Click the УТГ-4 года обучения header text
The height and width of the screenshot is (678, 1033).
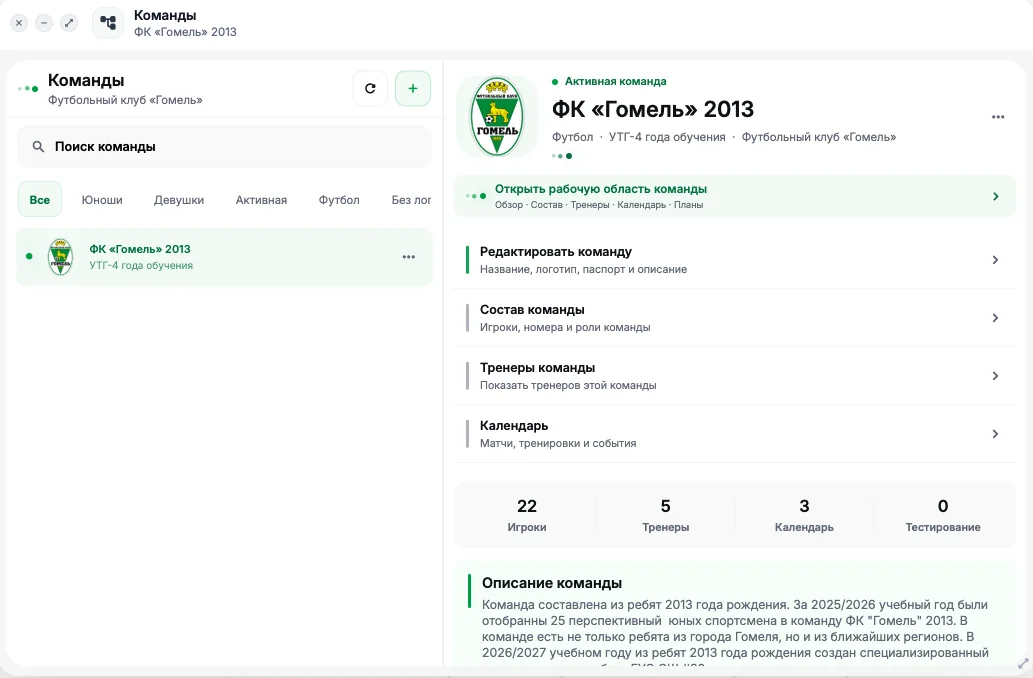667,137
